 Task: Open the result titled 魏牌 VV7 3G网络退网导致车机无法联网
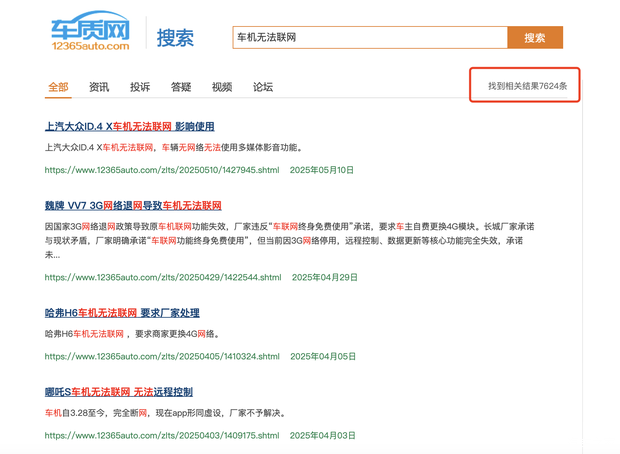(133, 206)
